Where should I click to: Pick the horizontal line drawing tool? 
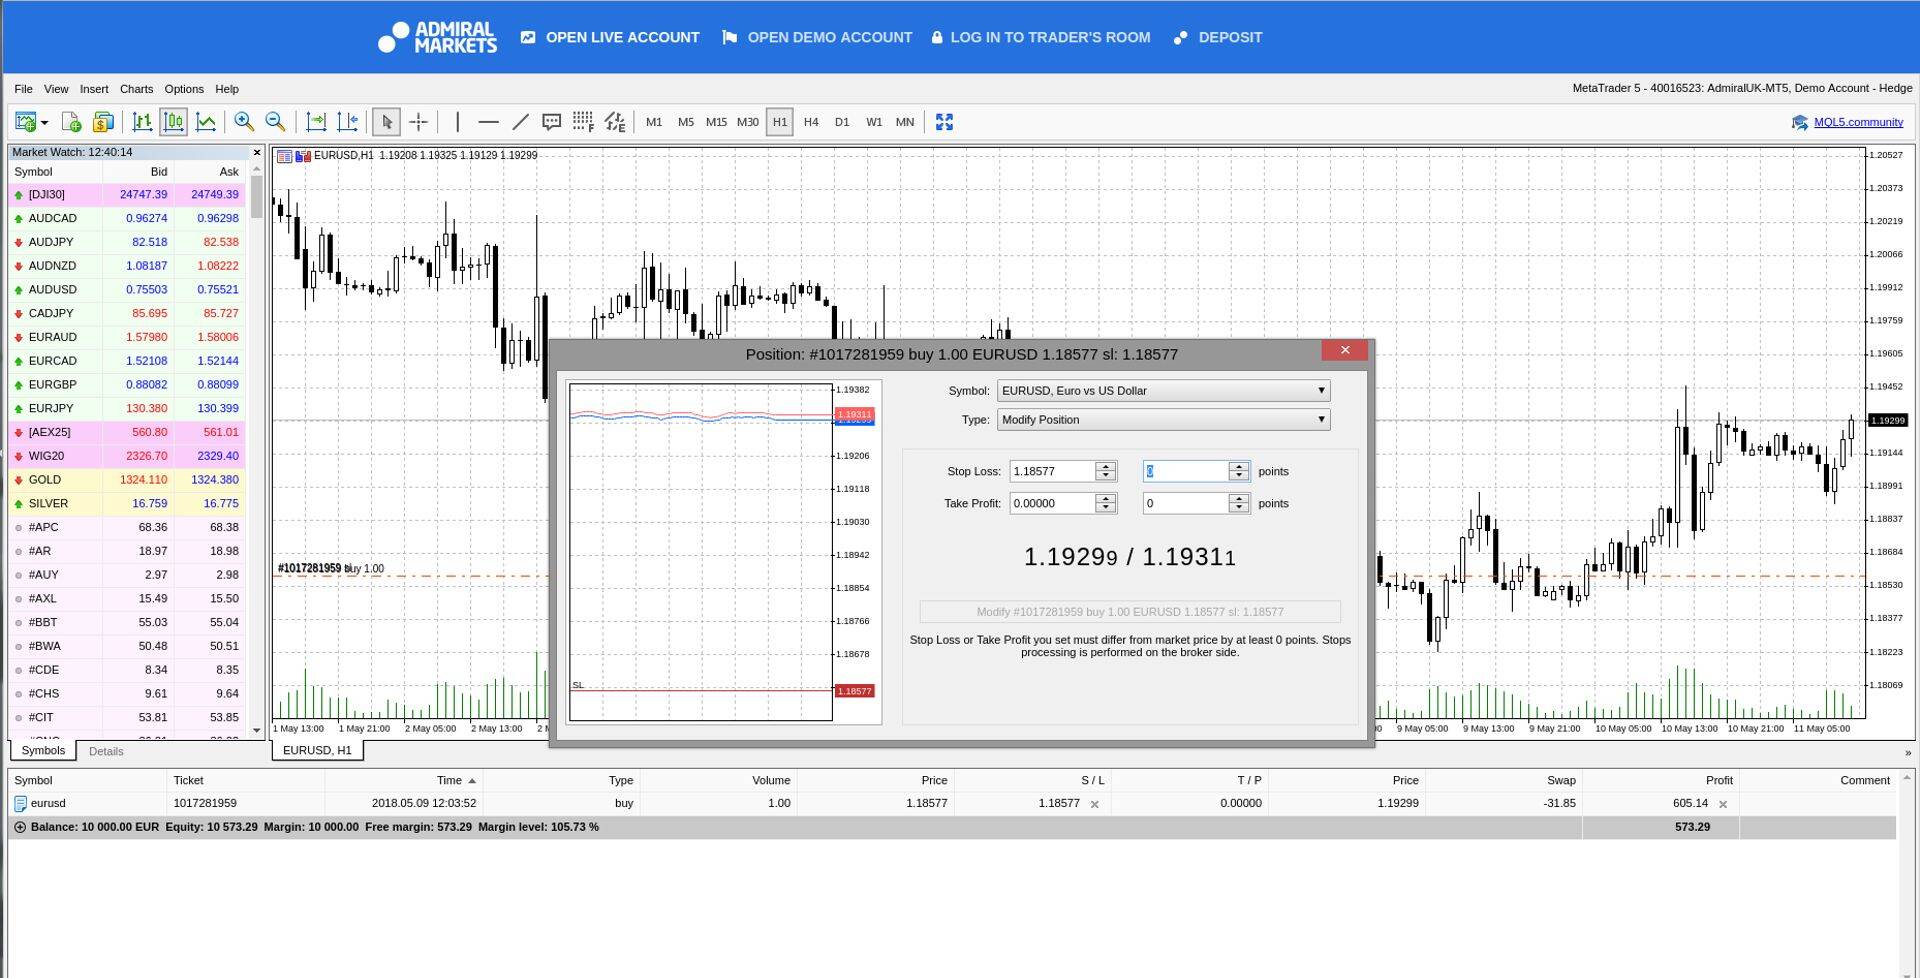488,122
